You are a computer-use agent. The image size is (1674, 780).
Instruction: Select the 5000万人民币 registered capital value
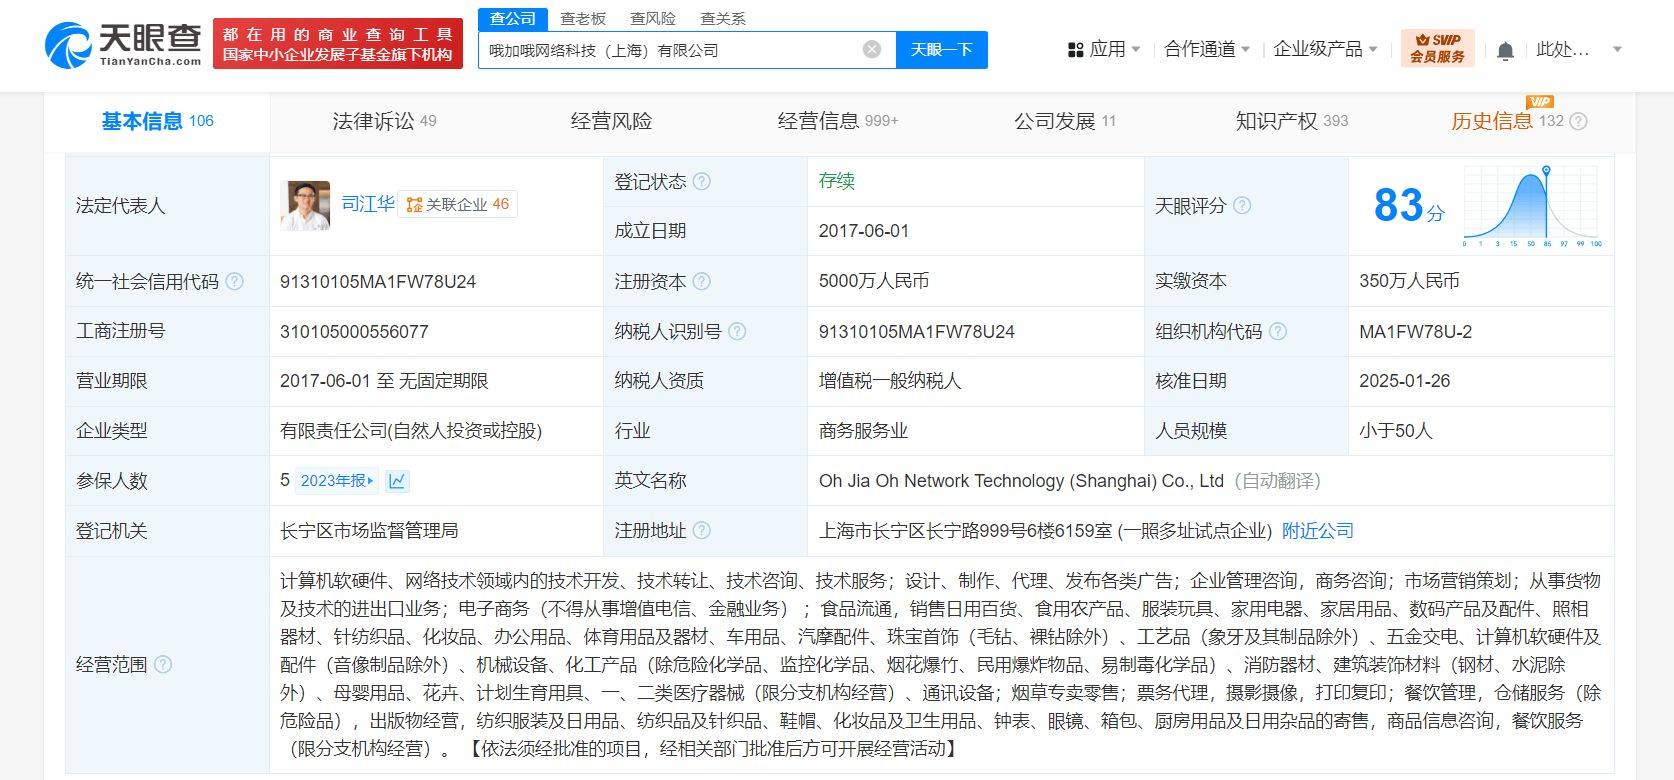click(874, 281)
